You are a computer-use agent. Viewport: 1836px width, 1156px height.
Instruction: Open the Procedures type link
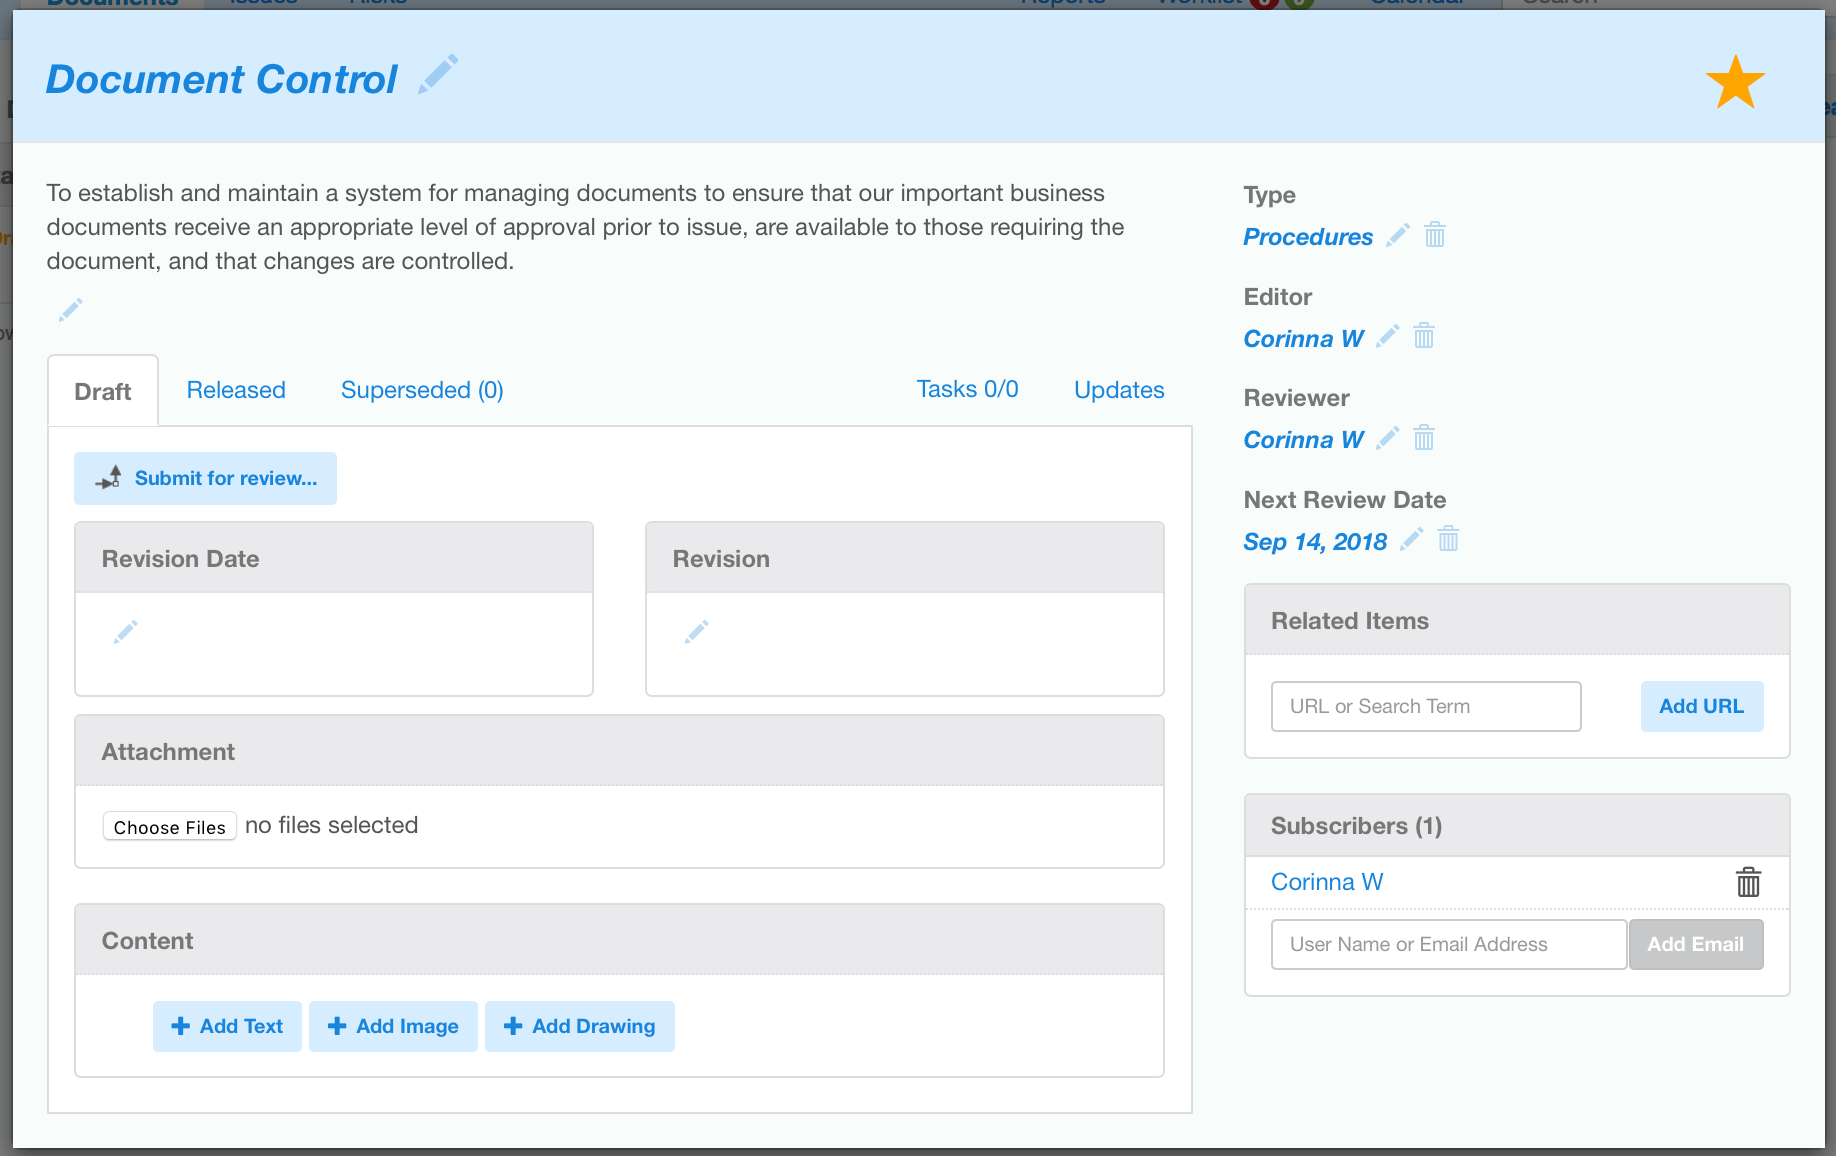[x=1308, y=237]
